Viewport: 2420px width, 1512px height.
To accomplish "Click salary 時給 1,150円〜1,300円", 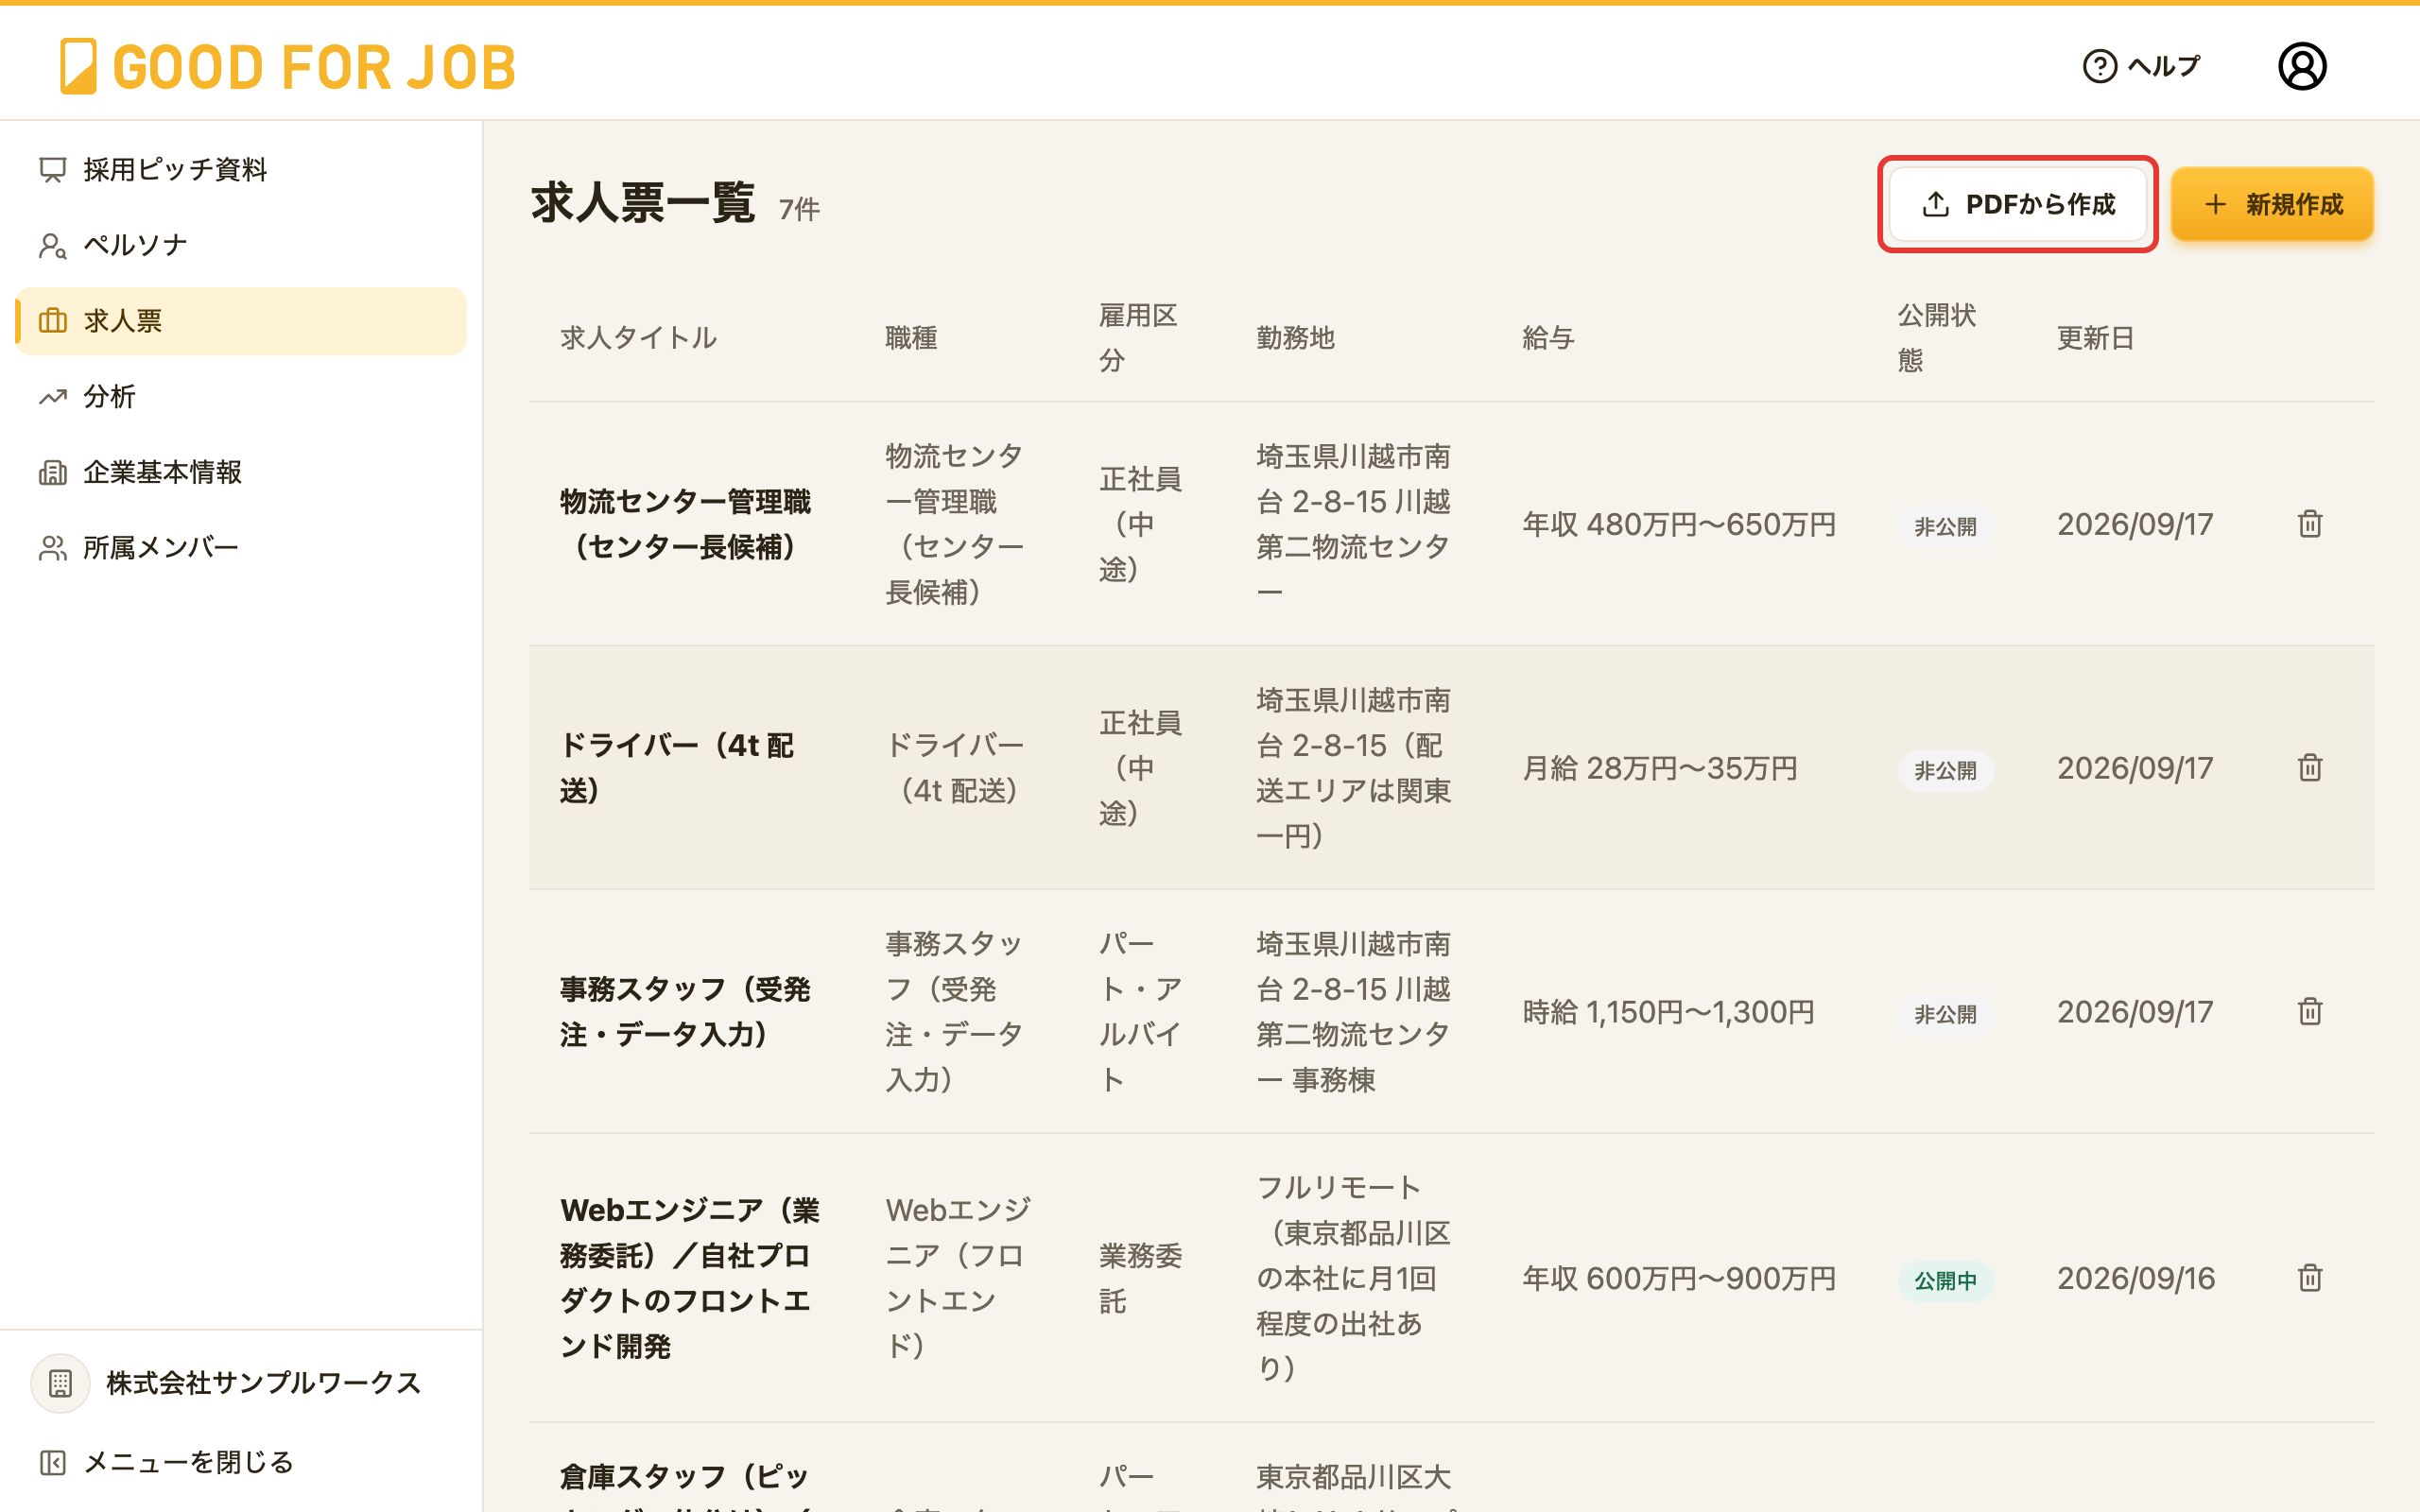I will pyautogui.click(x=1668, y=1012).
